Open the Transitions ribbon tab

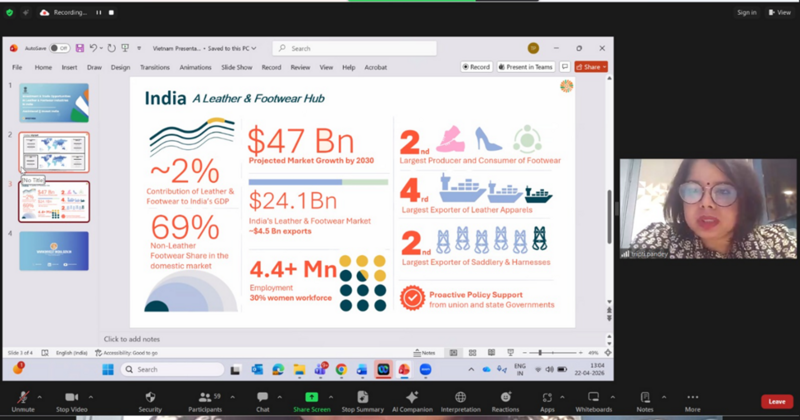(155, 67)
